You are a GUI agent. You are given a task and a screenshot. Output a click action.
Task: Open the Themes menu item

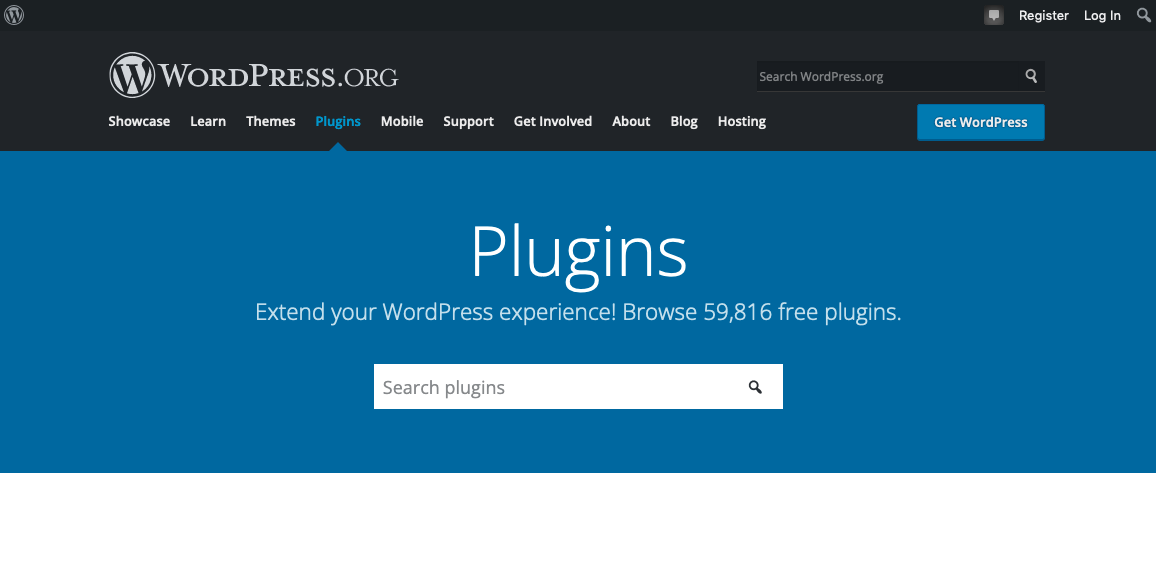271,122
